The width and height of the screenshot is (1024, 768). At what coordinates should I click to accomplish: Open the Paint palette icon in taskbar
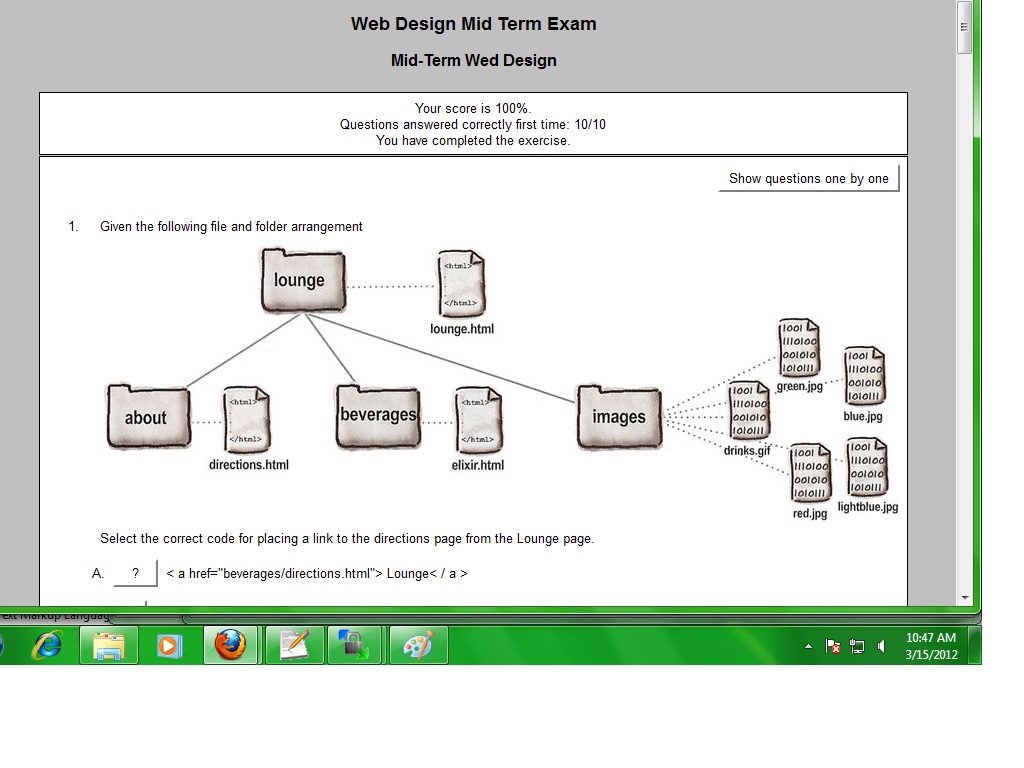(x=418, y=646)
